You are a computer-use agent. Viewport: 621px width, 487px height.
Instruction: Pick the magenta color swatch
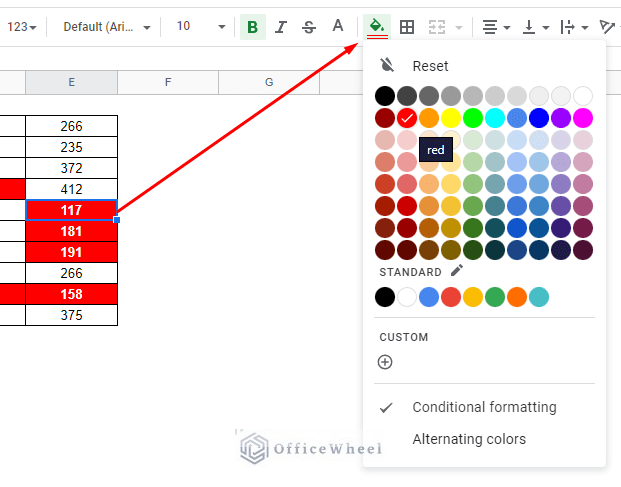pos(583,118)
